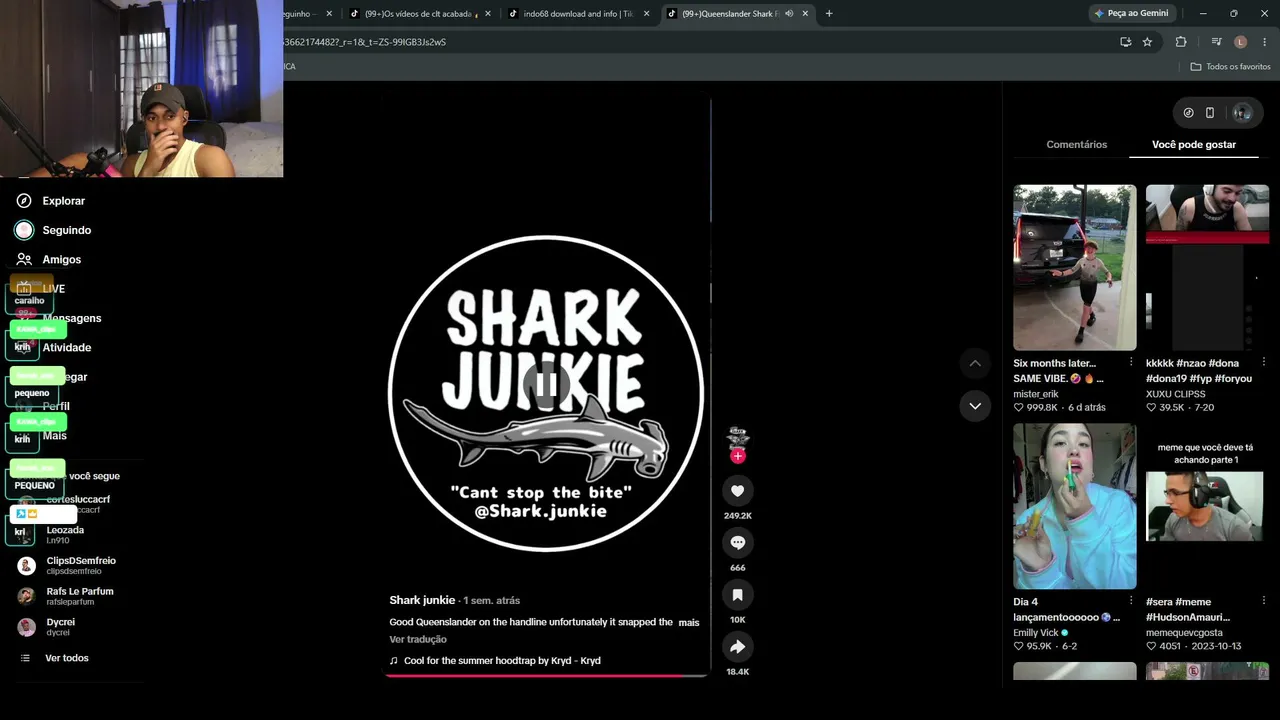The height and width of the screenshot is (720, 1280).
Task: Open the Leozada followed account
Action: pos(65,535)
